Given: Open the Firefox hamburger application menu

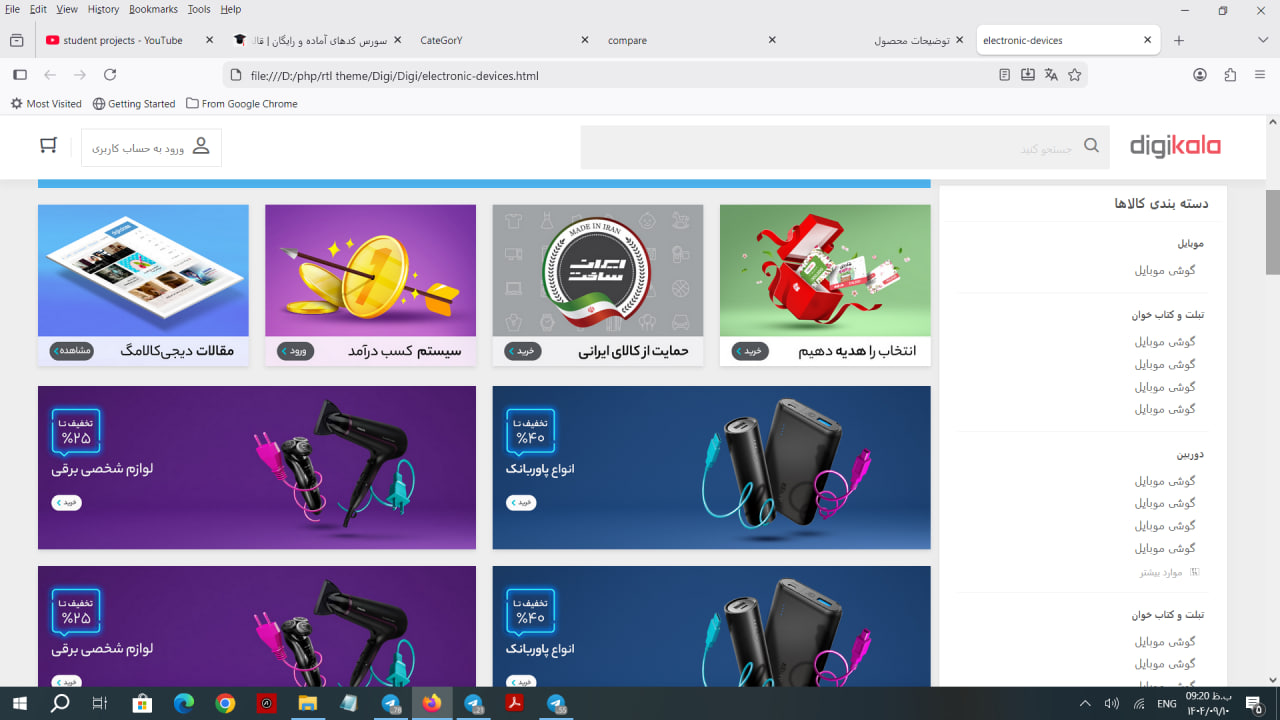Looking at the screenshot, I should point(1260,75).
